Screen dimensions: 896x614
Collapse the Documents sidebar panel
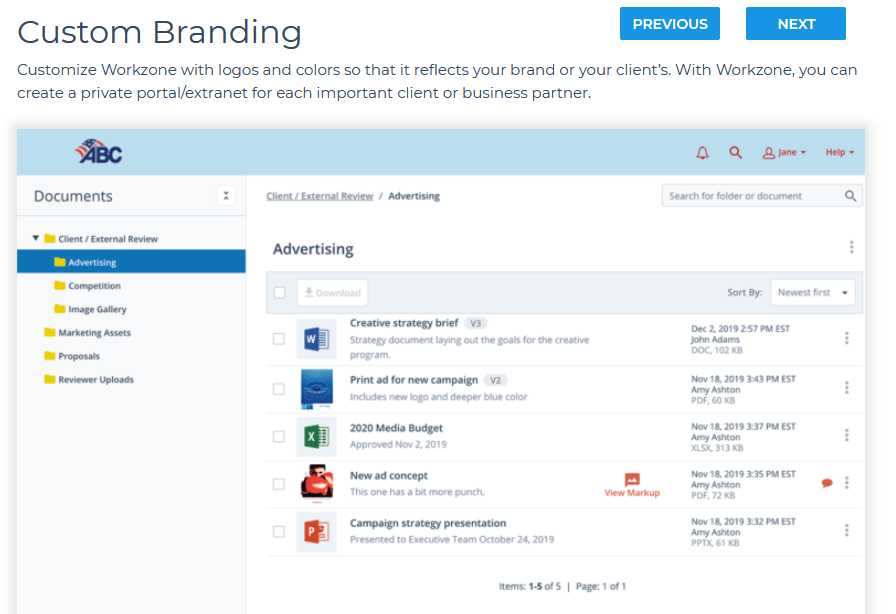click(x=226, y=196)
